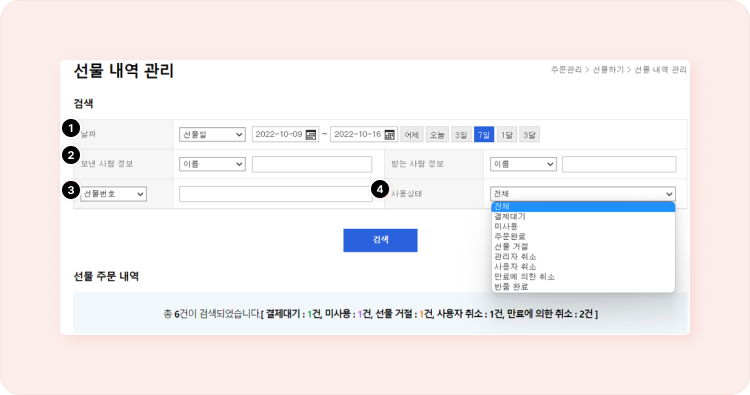The image size is (750, 395).
Task: Open the start date calendar icon
Action: (311, 135)
